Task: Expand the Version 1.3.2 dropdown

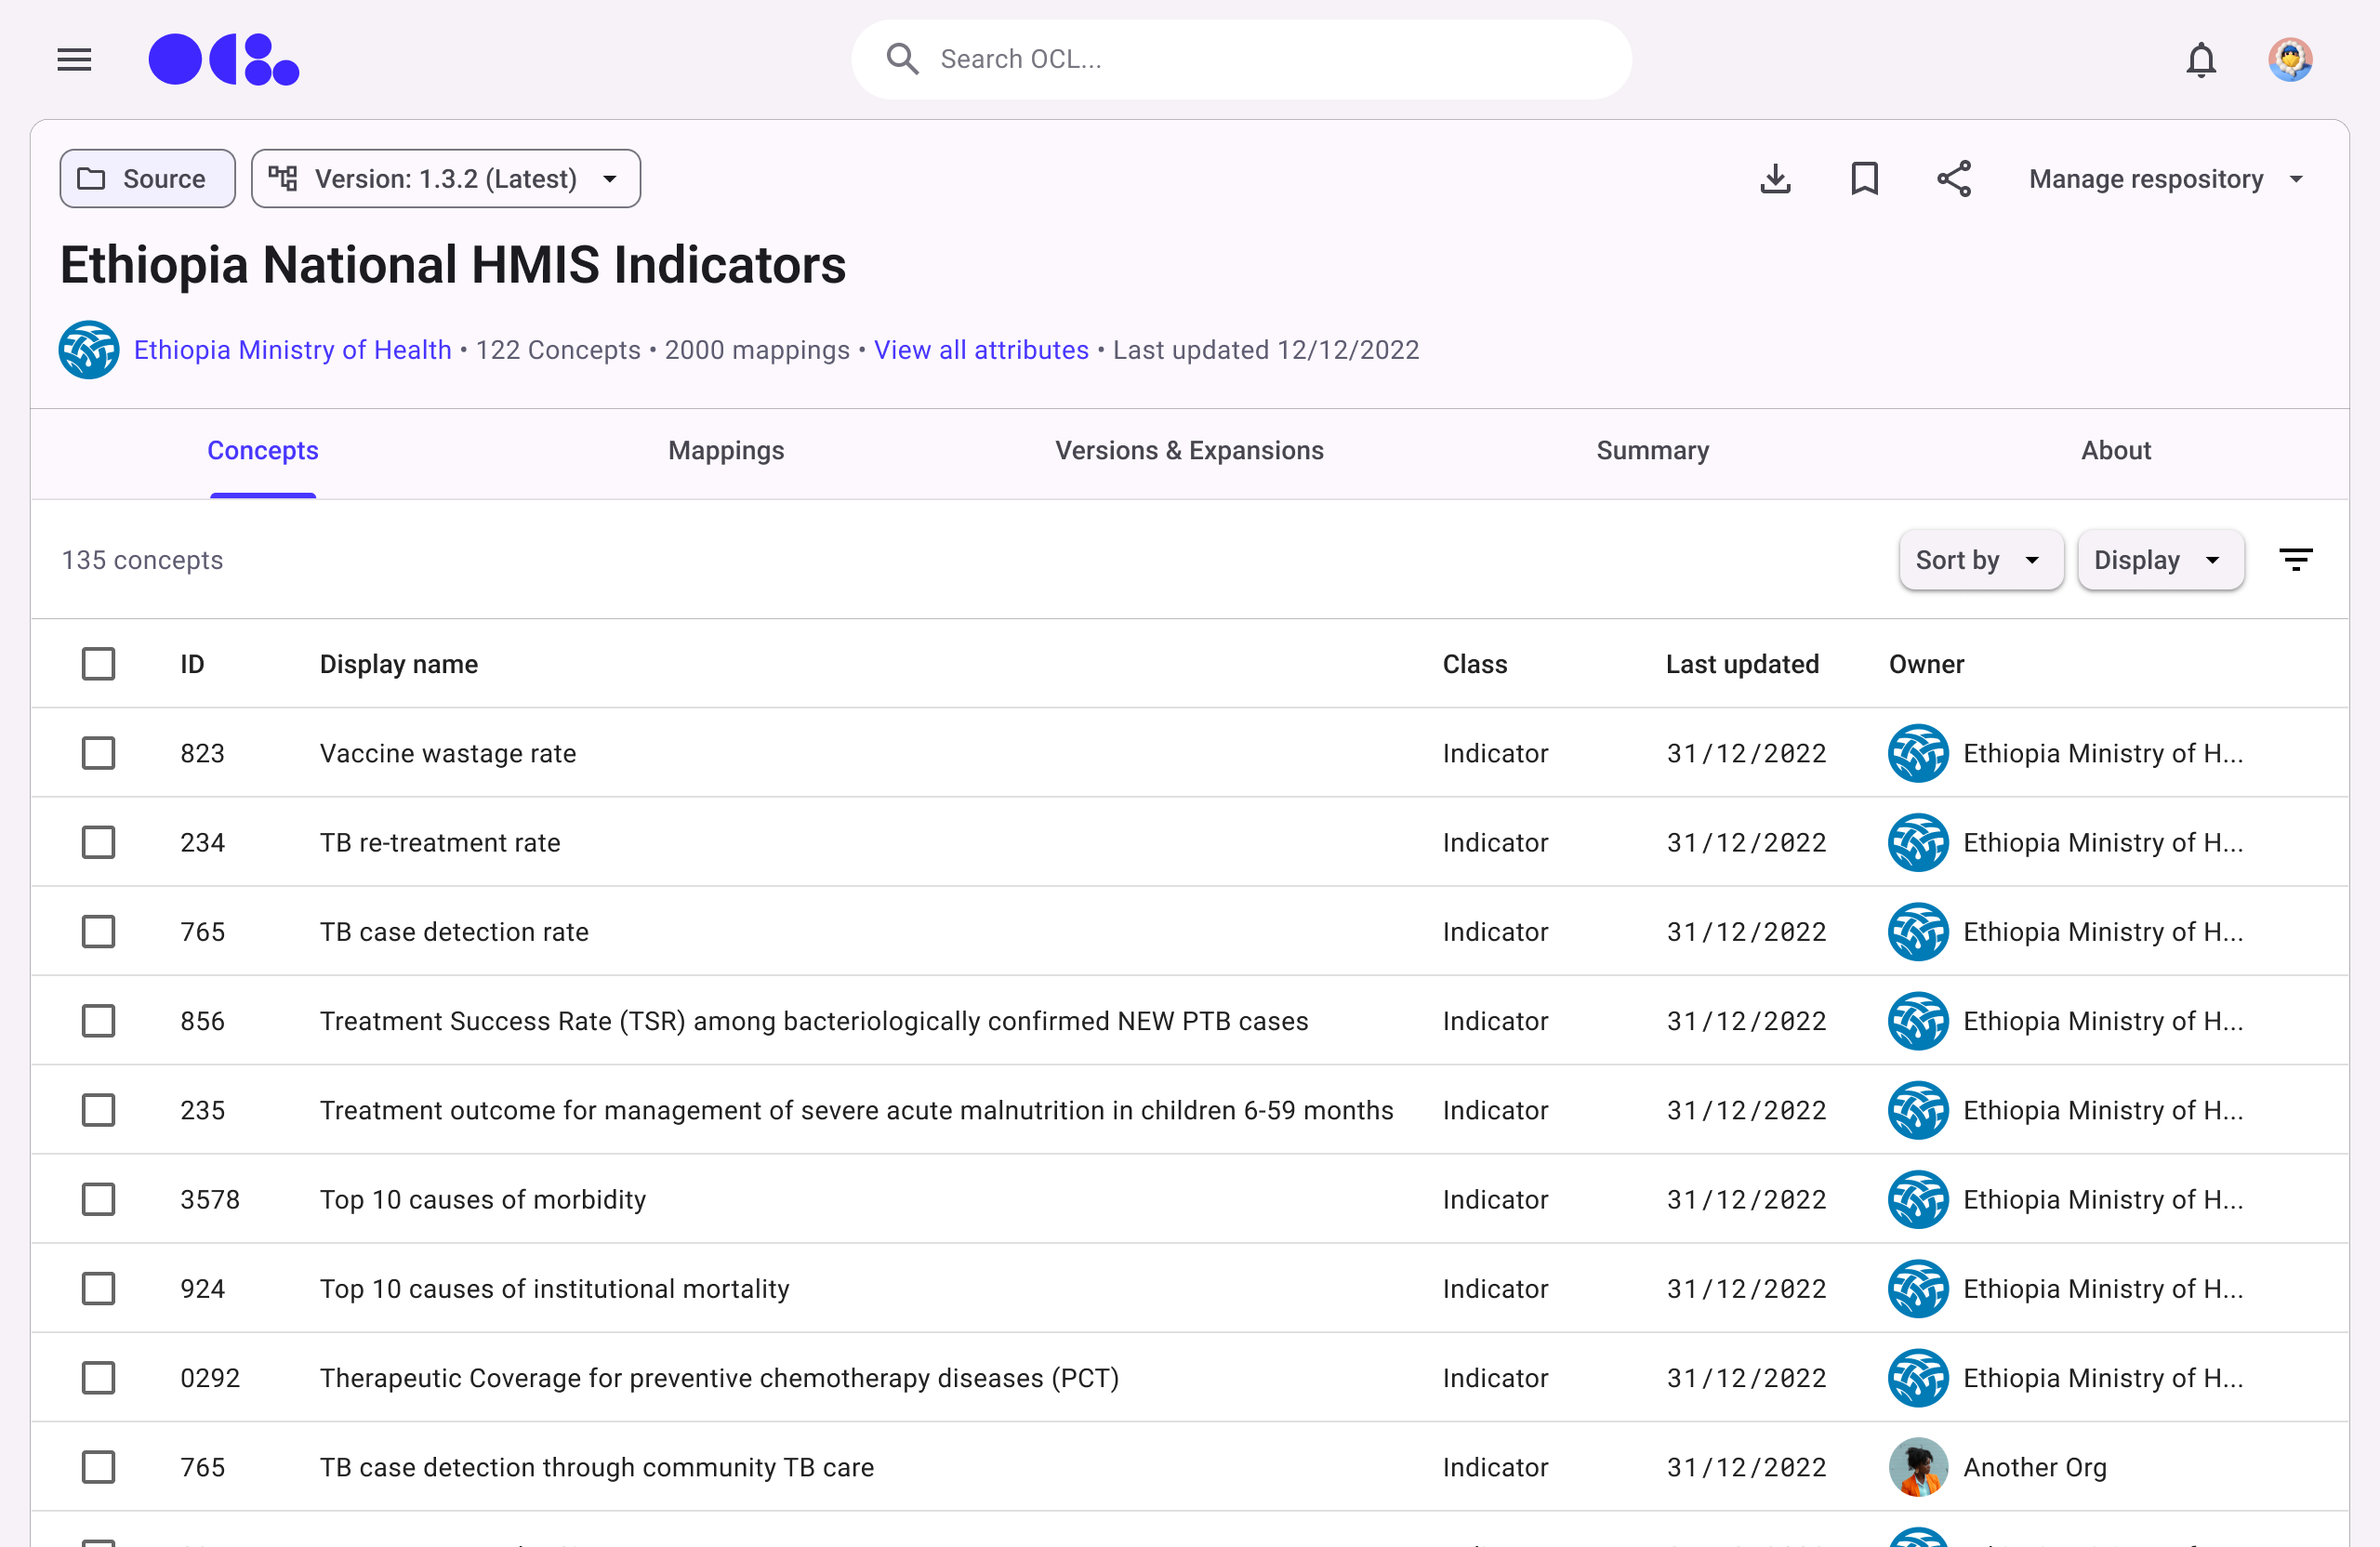Action: (x=446, y=179)
